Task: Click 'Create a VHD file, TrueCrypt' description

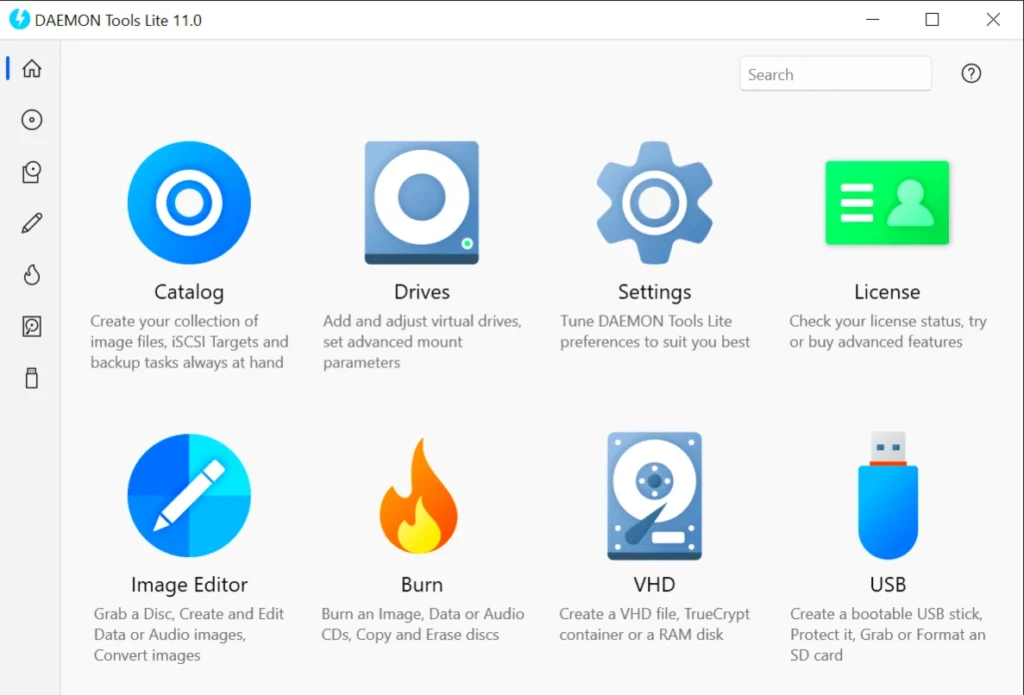Action: [654, 624]
